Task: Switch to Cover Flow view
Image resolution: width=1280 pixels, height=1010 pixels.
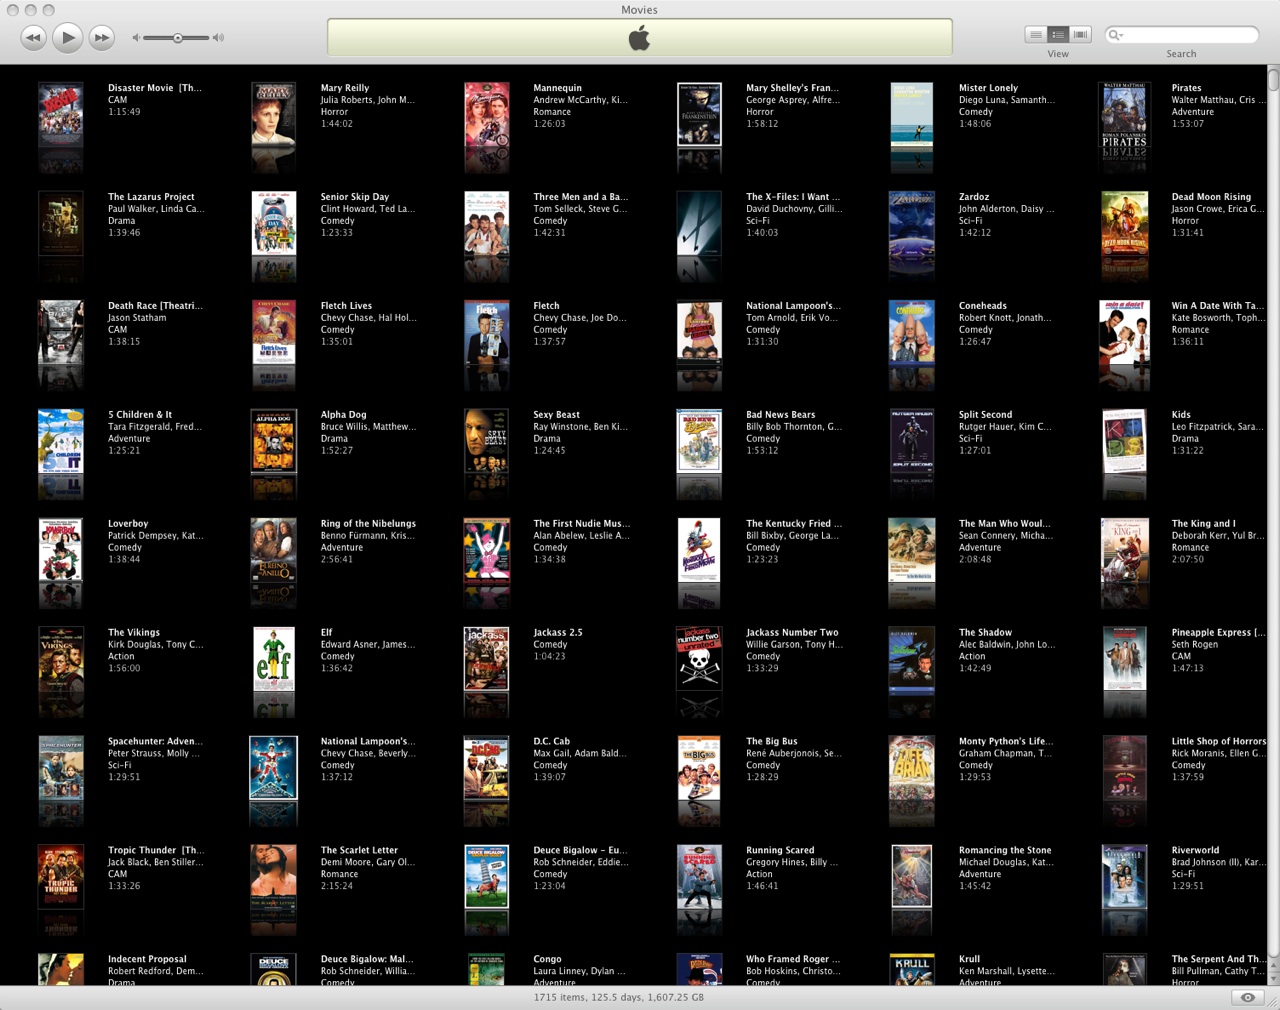Action: pyautogui.click(x=1080, y=35)
